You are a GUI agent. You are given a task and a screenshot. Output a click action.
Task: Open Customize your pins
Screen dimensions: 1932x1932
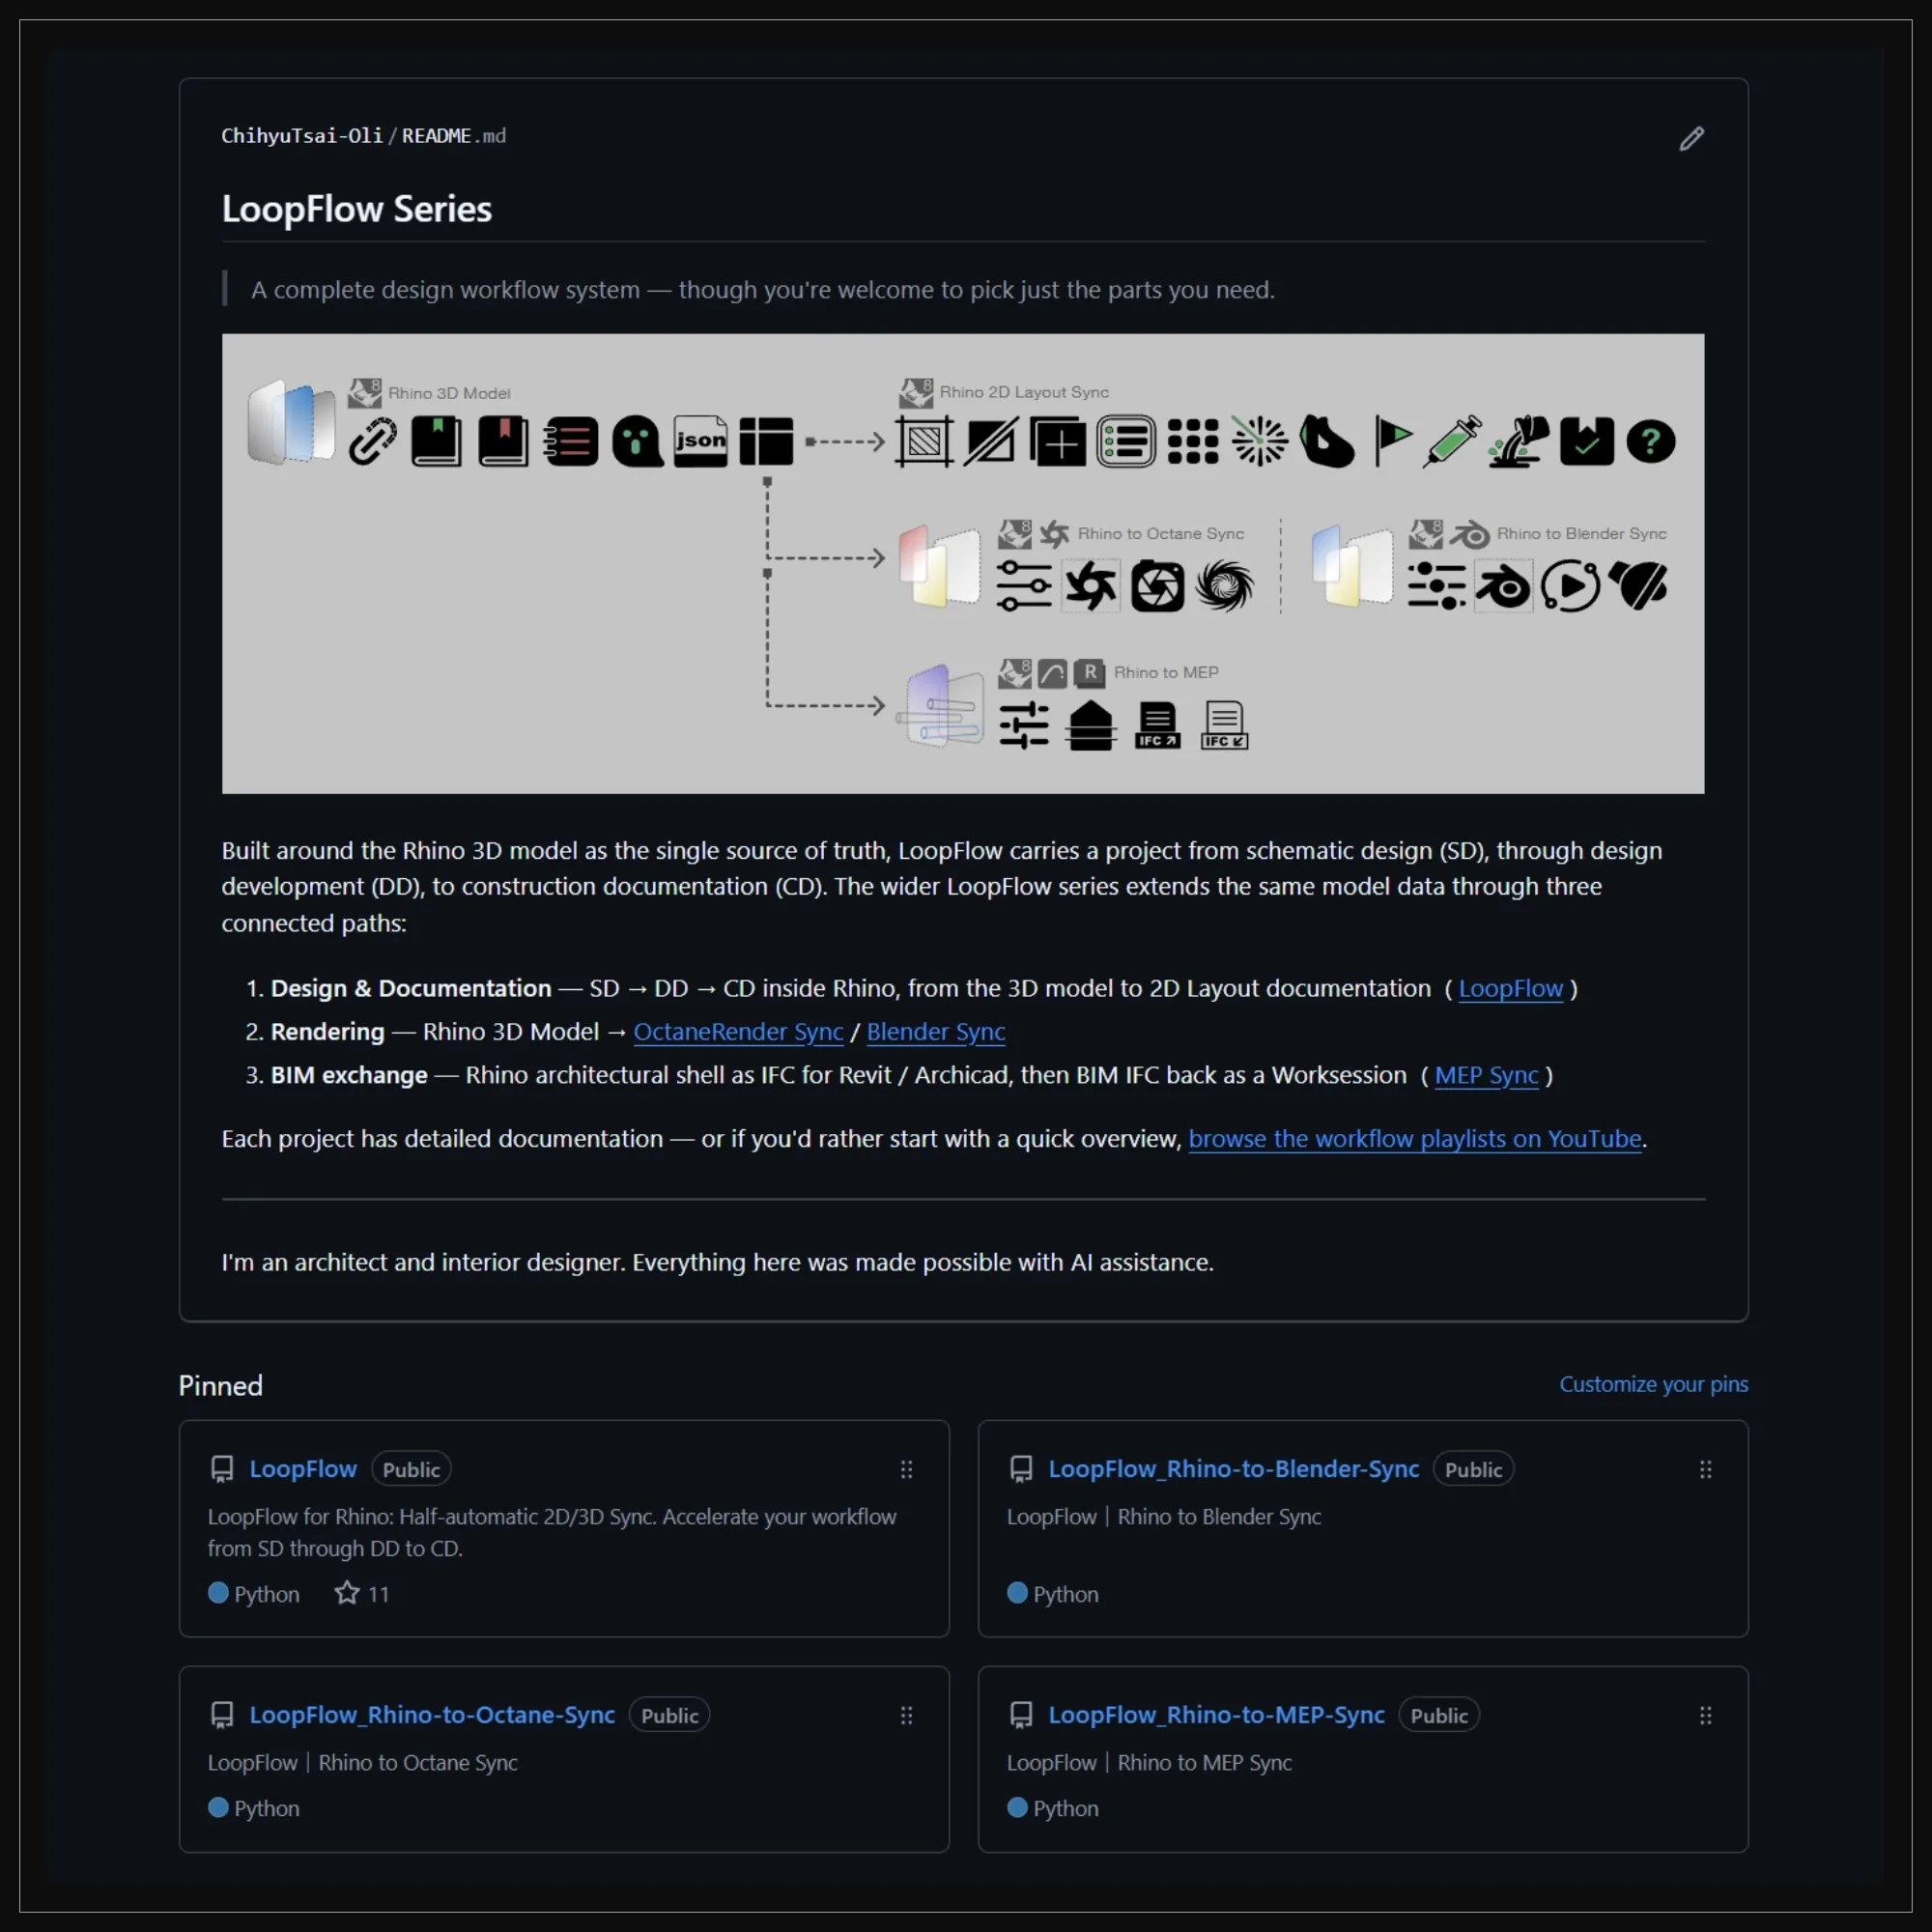point(1653,1384)
